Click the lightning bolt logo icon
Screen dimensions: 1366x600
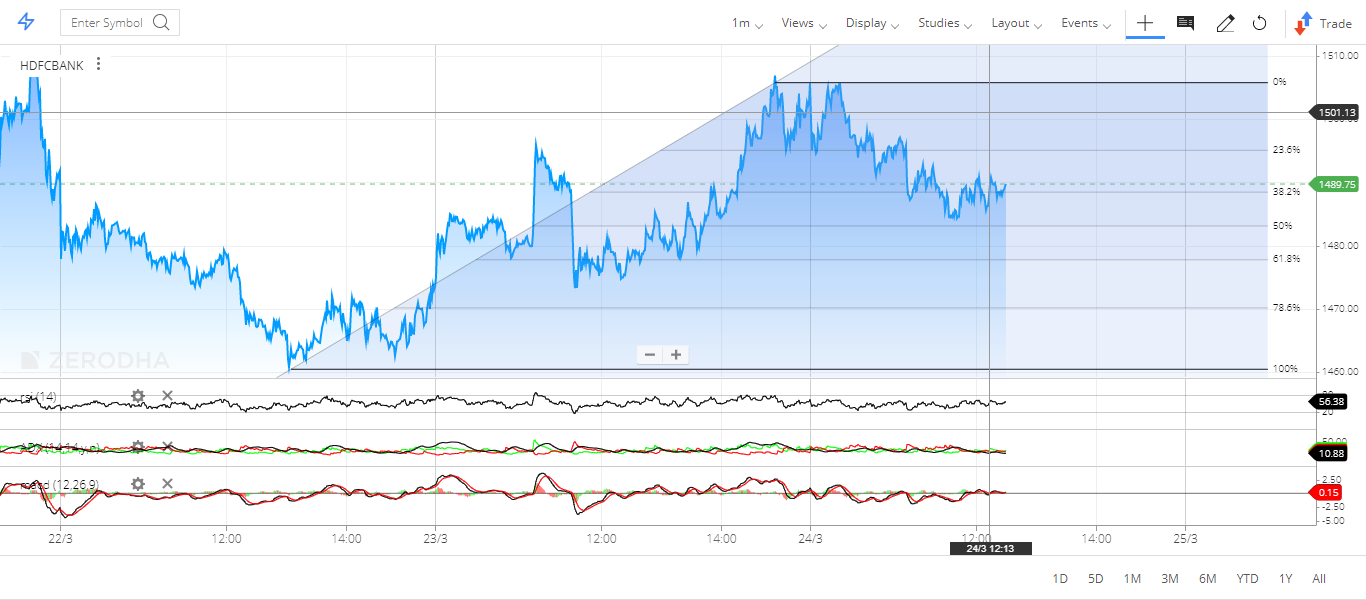tap(27, 22)
